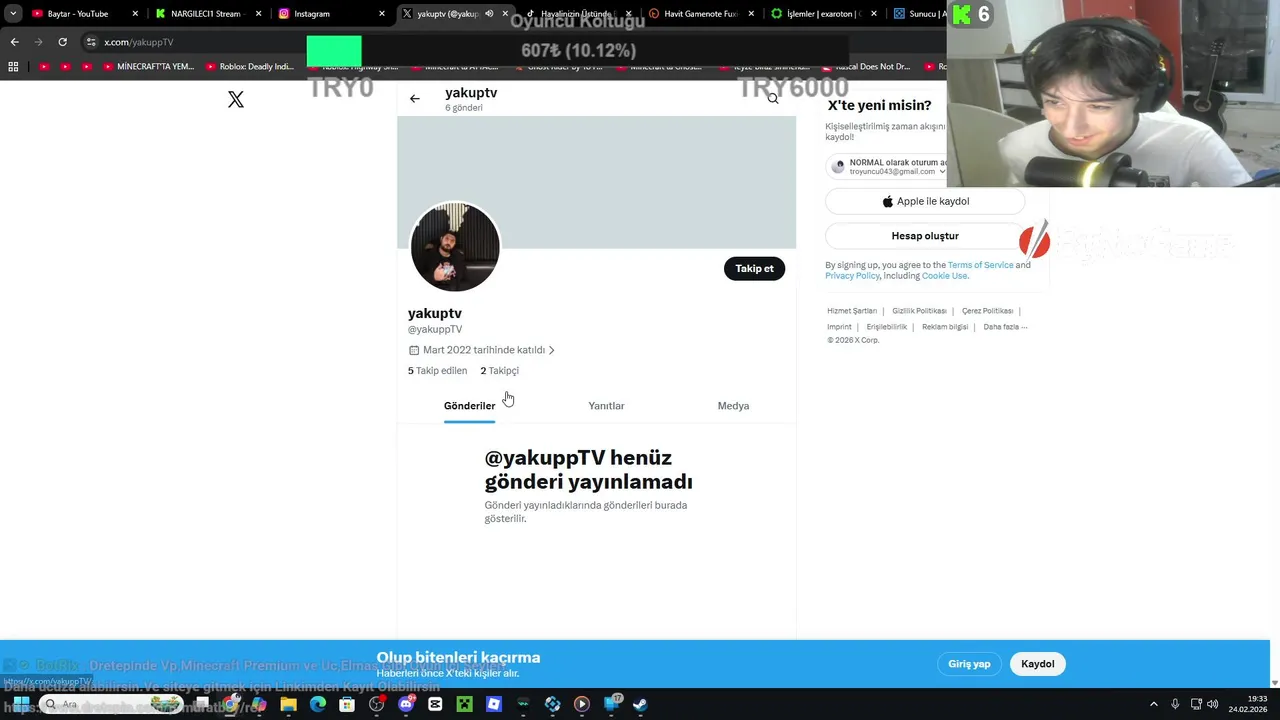Open the Cookie Use link
This screenshot has width=1280, height=720.
pos(944,276)
